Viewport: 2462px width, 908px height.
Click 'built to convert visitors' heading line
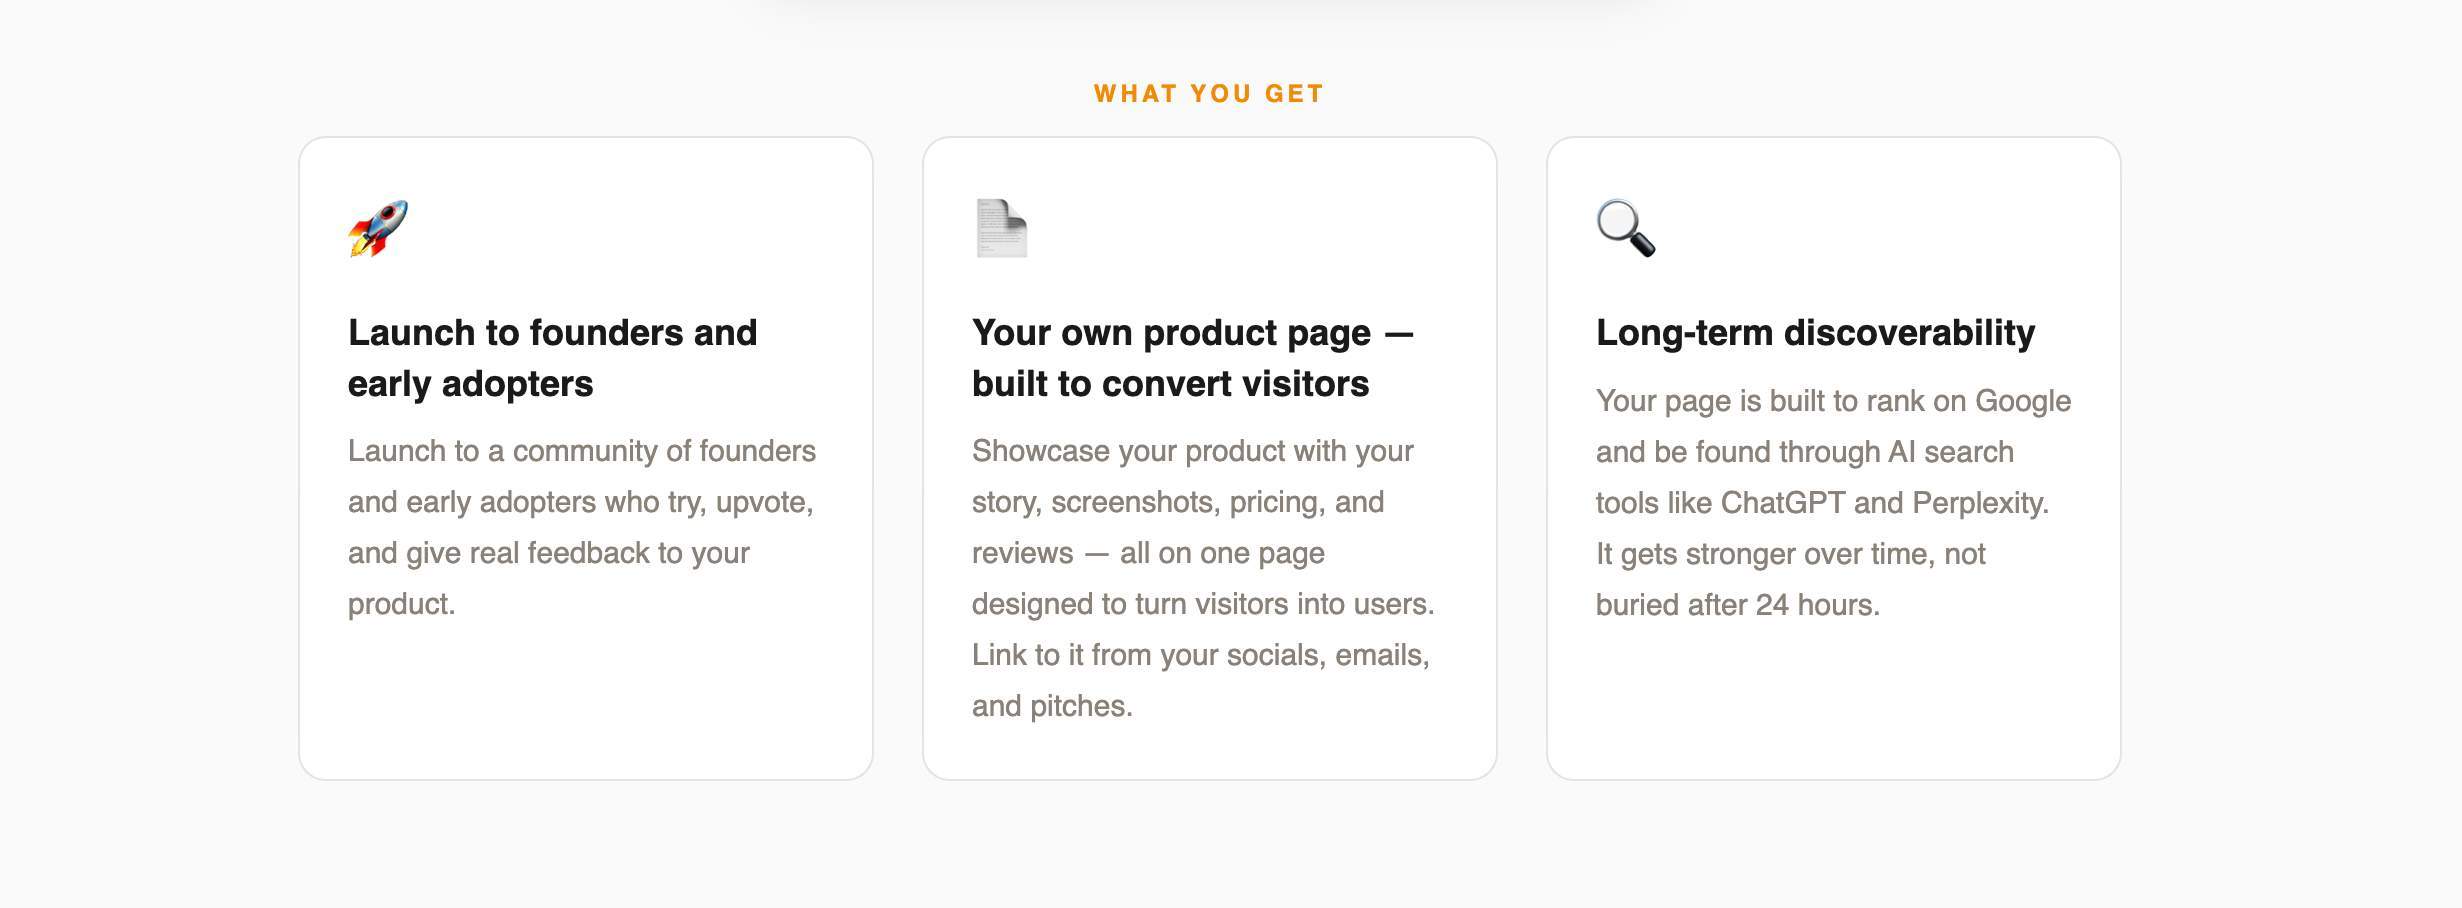[1170, 384]
